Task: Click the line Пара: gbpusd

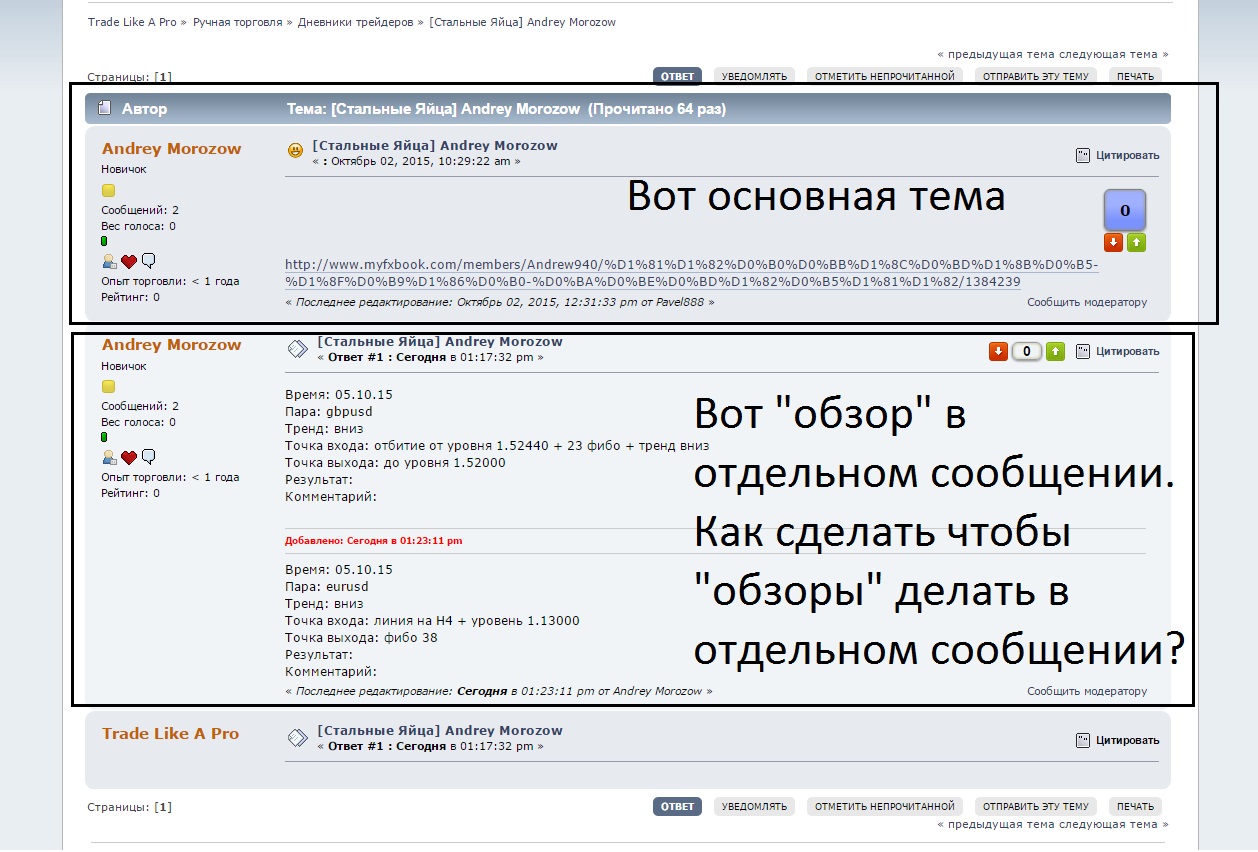Action: [328, 411]
